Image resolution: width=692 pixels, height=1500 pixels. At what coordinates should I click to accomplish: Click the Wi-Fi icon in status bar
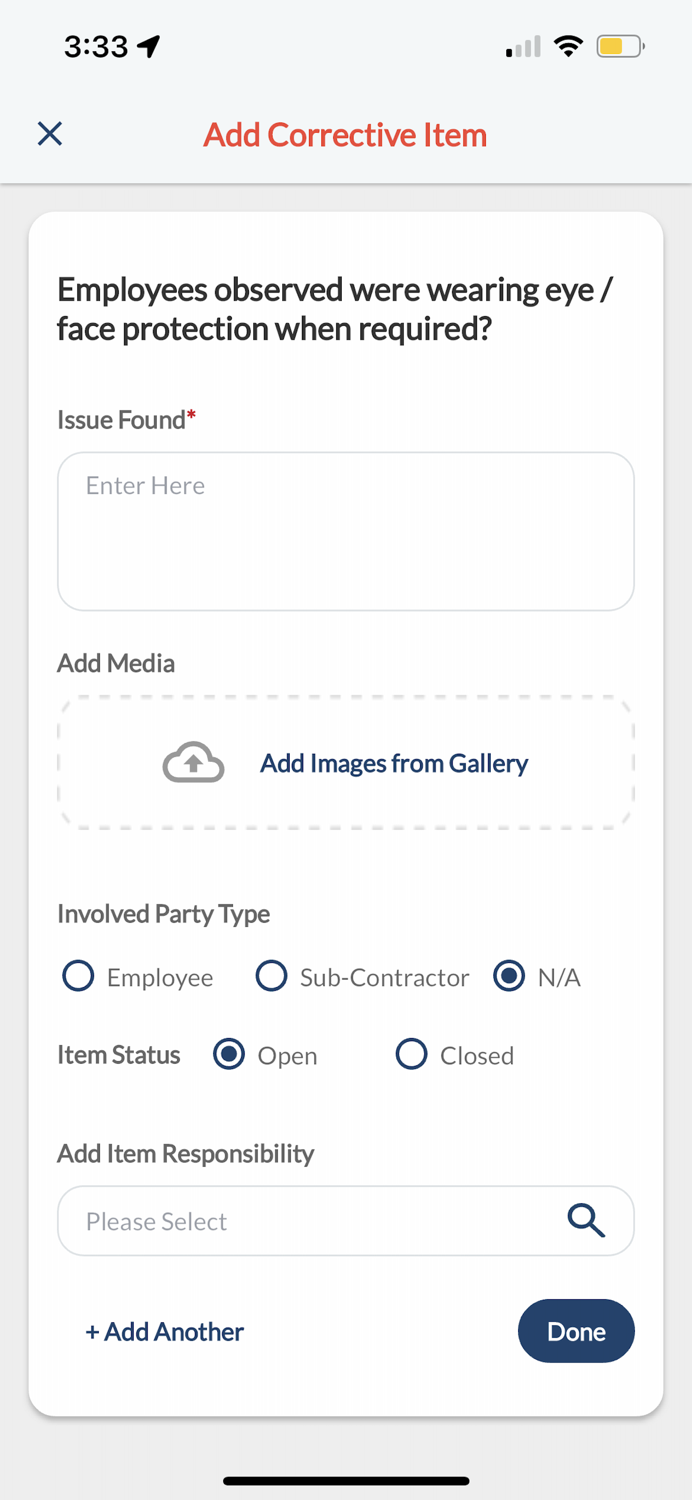click(x=568, y=45)
